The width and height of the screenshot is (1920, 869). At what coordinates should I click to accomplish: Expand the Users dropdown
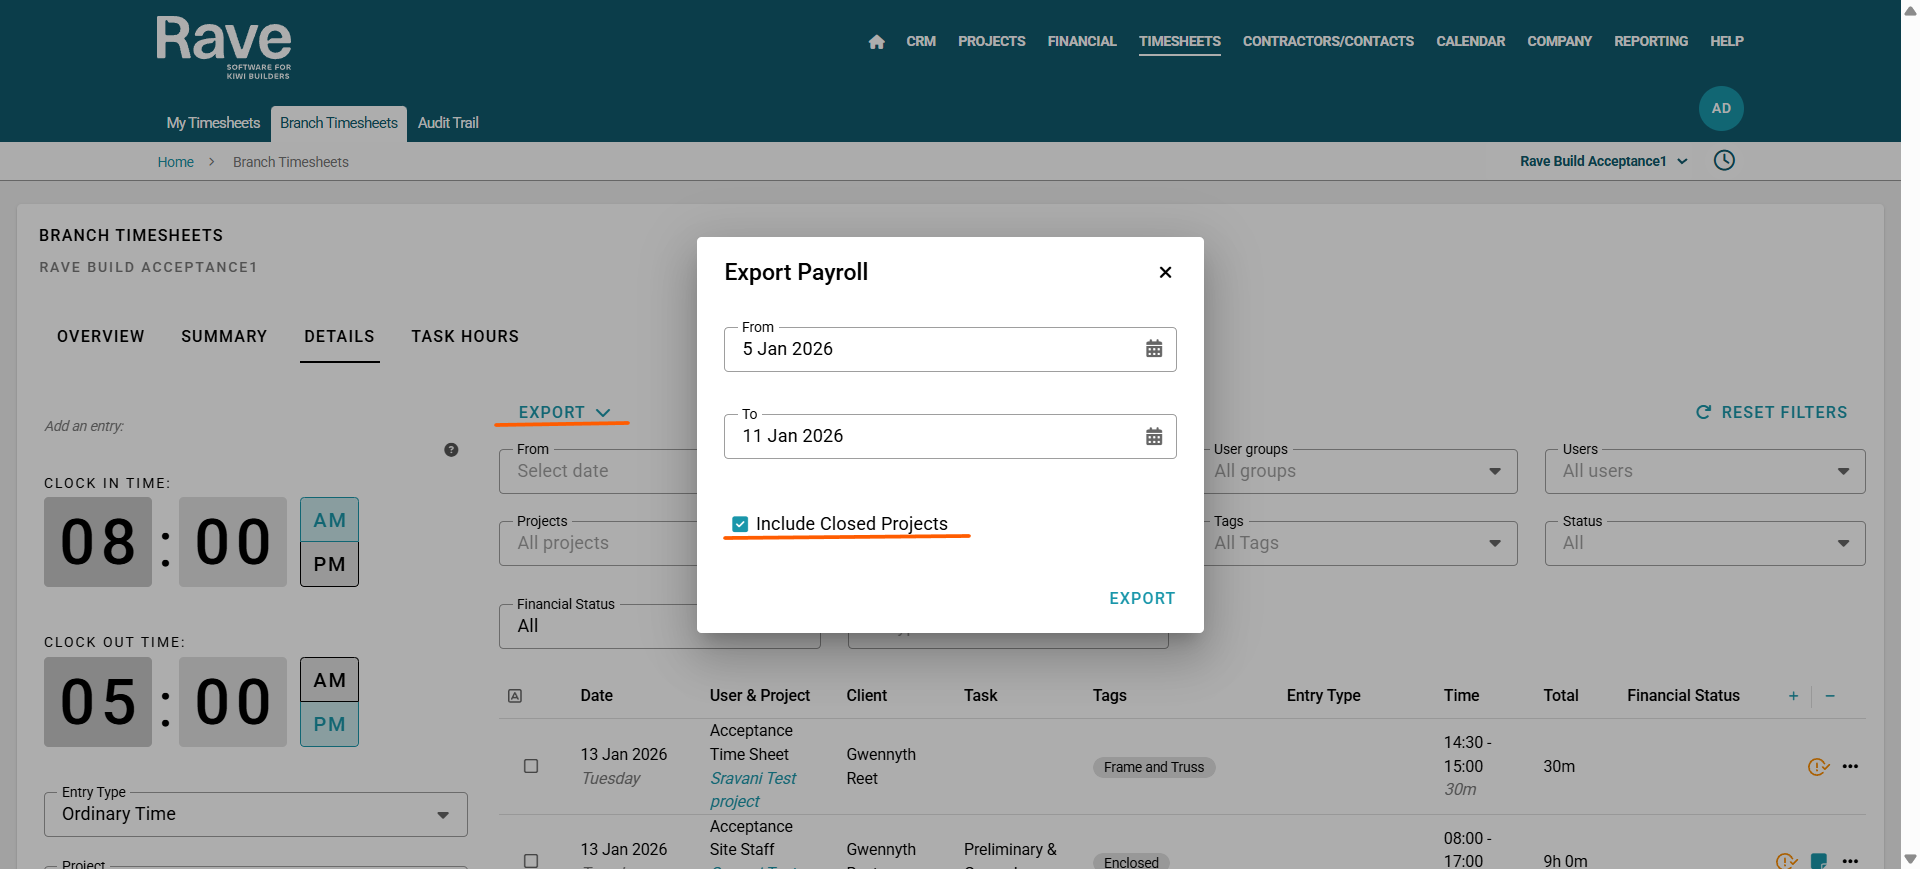click(1705, 471)
